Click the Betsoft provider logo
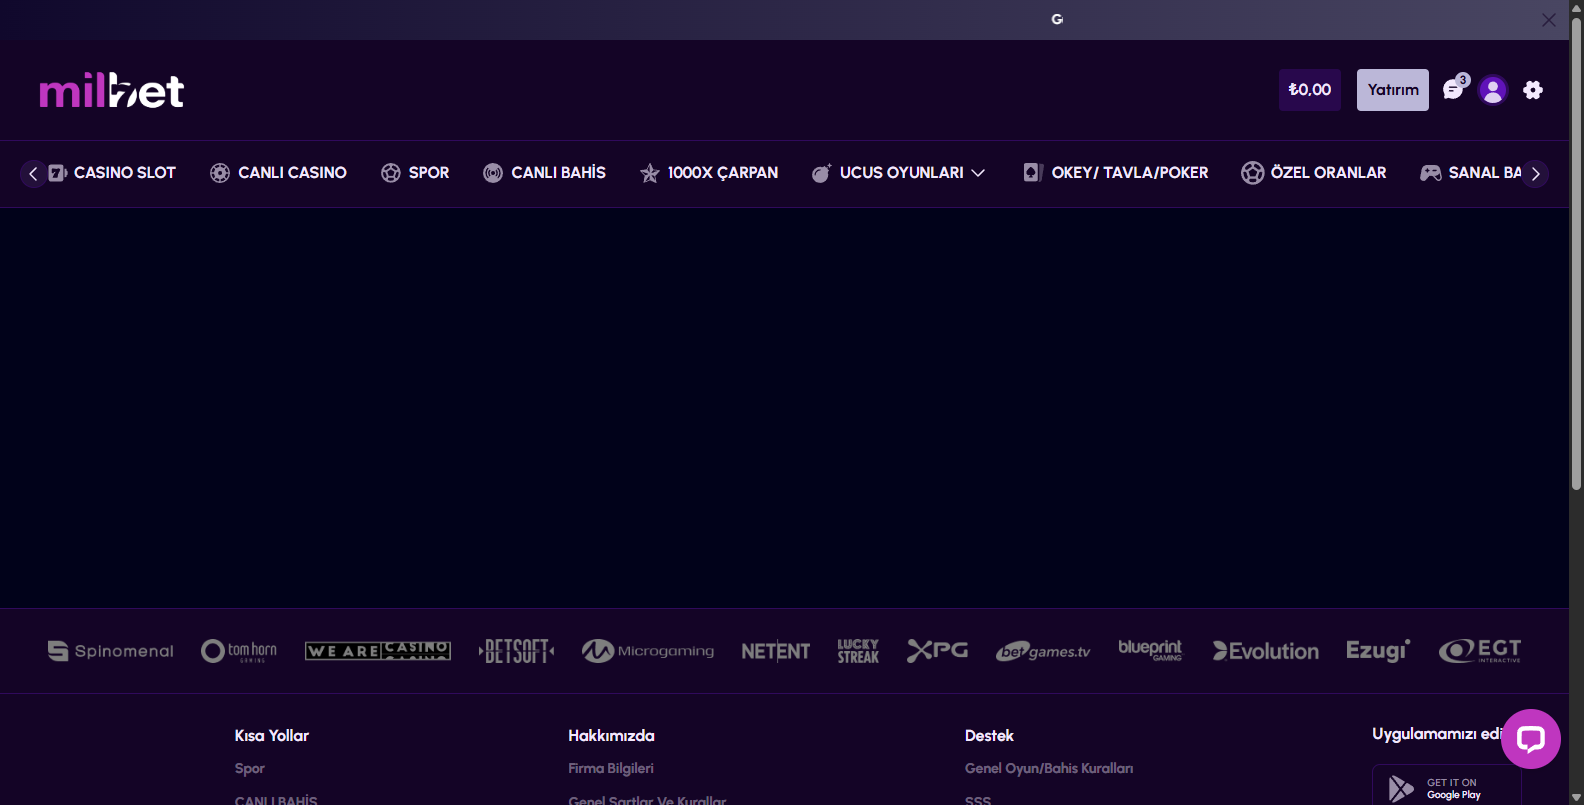1584x805 pixels. tap(516, 651)
